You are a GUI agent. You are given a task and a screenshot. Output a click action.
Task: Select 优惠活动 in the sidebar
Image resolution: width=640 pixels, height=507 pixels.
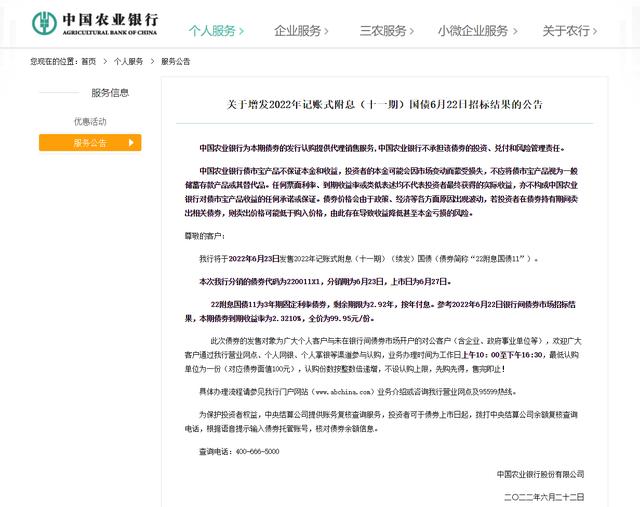90,122
